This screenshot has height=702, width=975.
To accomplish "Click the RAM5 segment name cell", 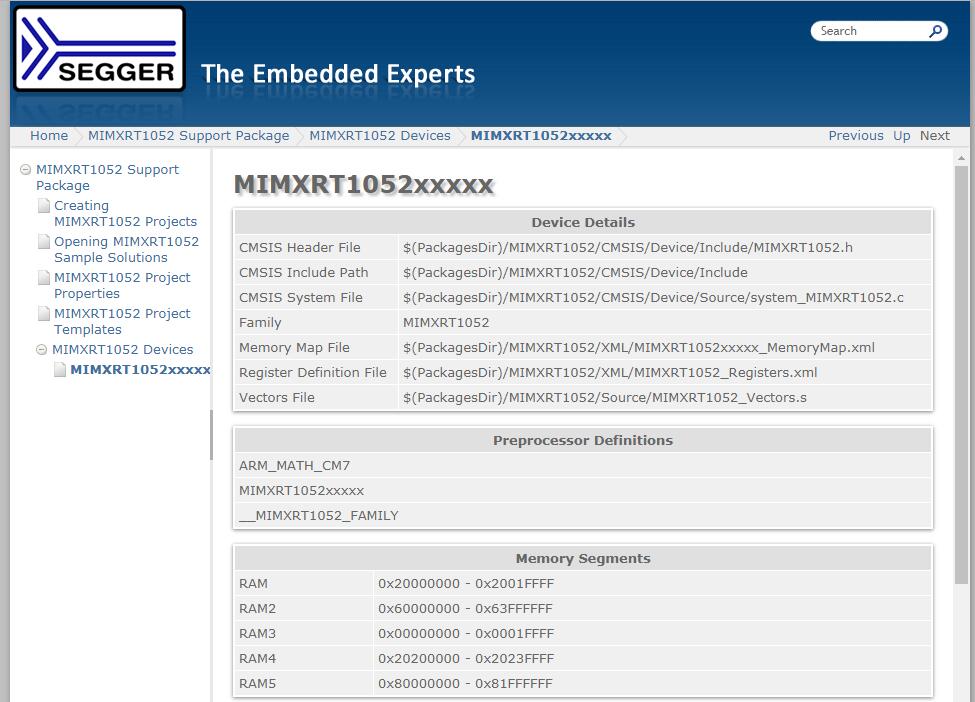I will coord(303,683).
